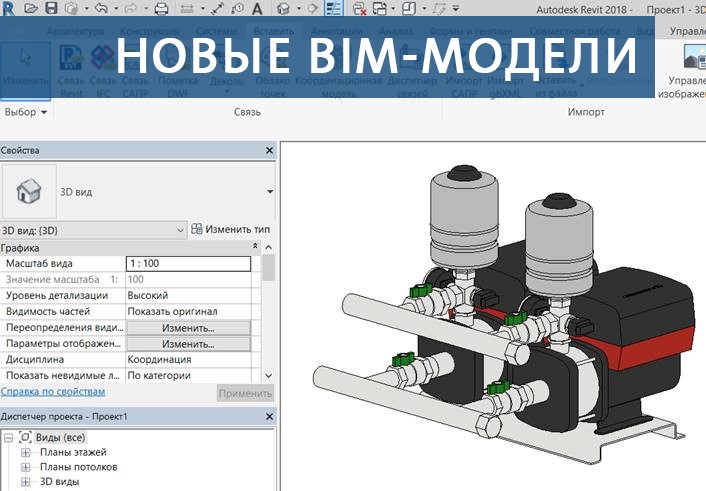Click the Применить button

tap(245, 393)
